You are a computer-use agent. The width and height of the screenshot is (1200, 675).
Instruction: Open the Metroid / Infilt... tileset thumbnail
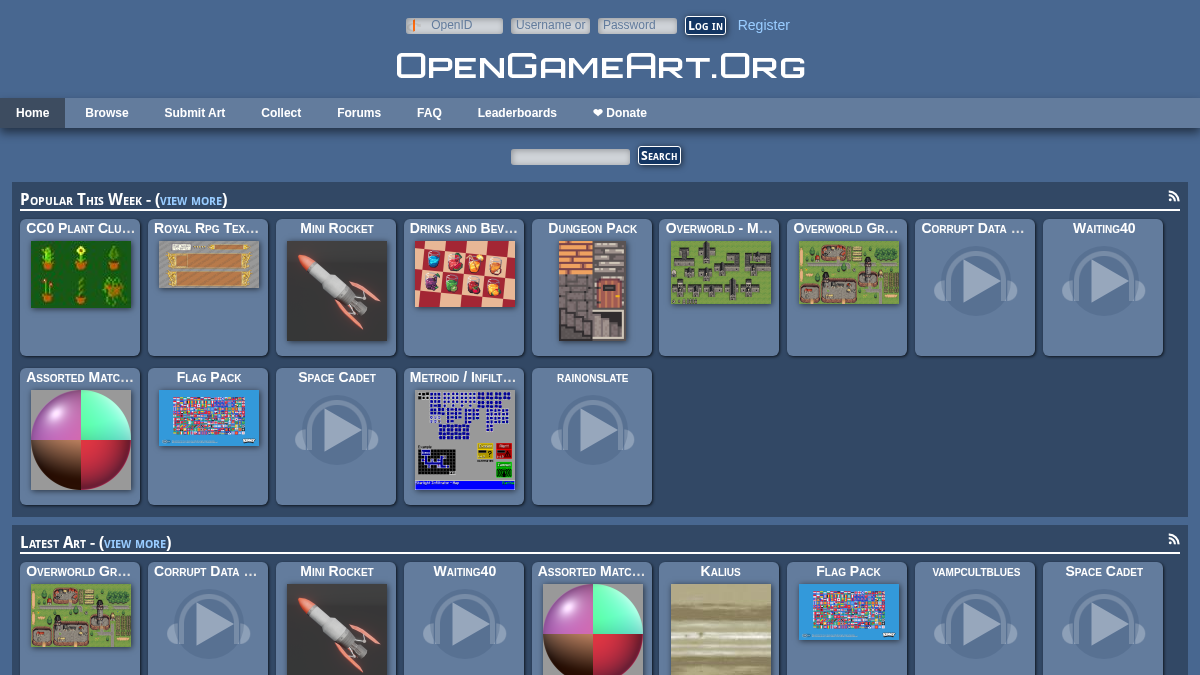[x=465, y=440]
